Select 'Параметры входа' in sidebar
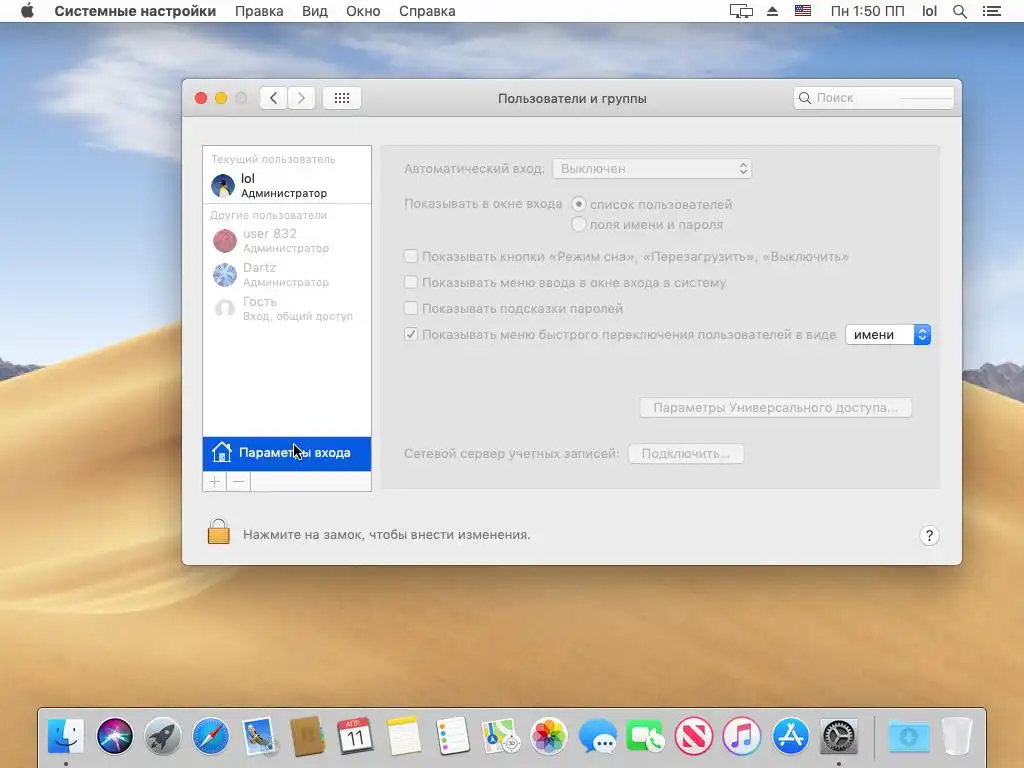Screen dimensions: 1024x768 [x=287, y=453]
